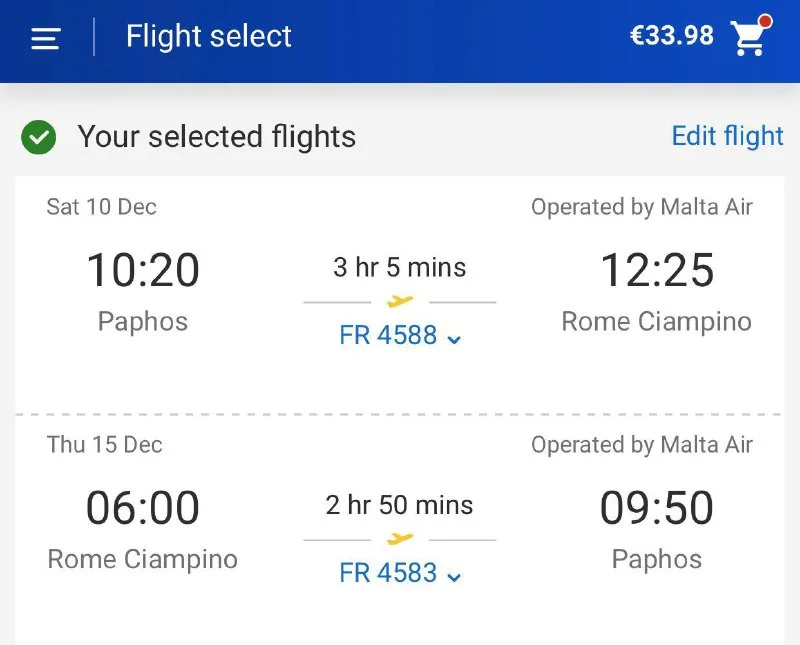Expand the chevron next to FR 4588
Screen dimensions: 800x645
[455, 339]
